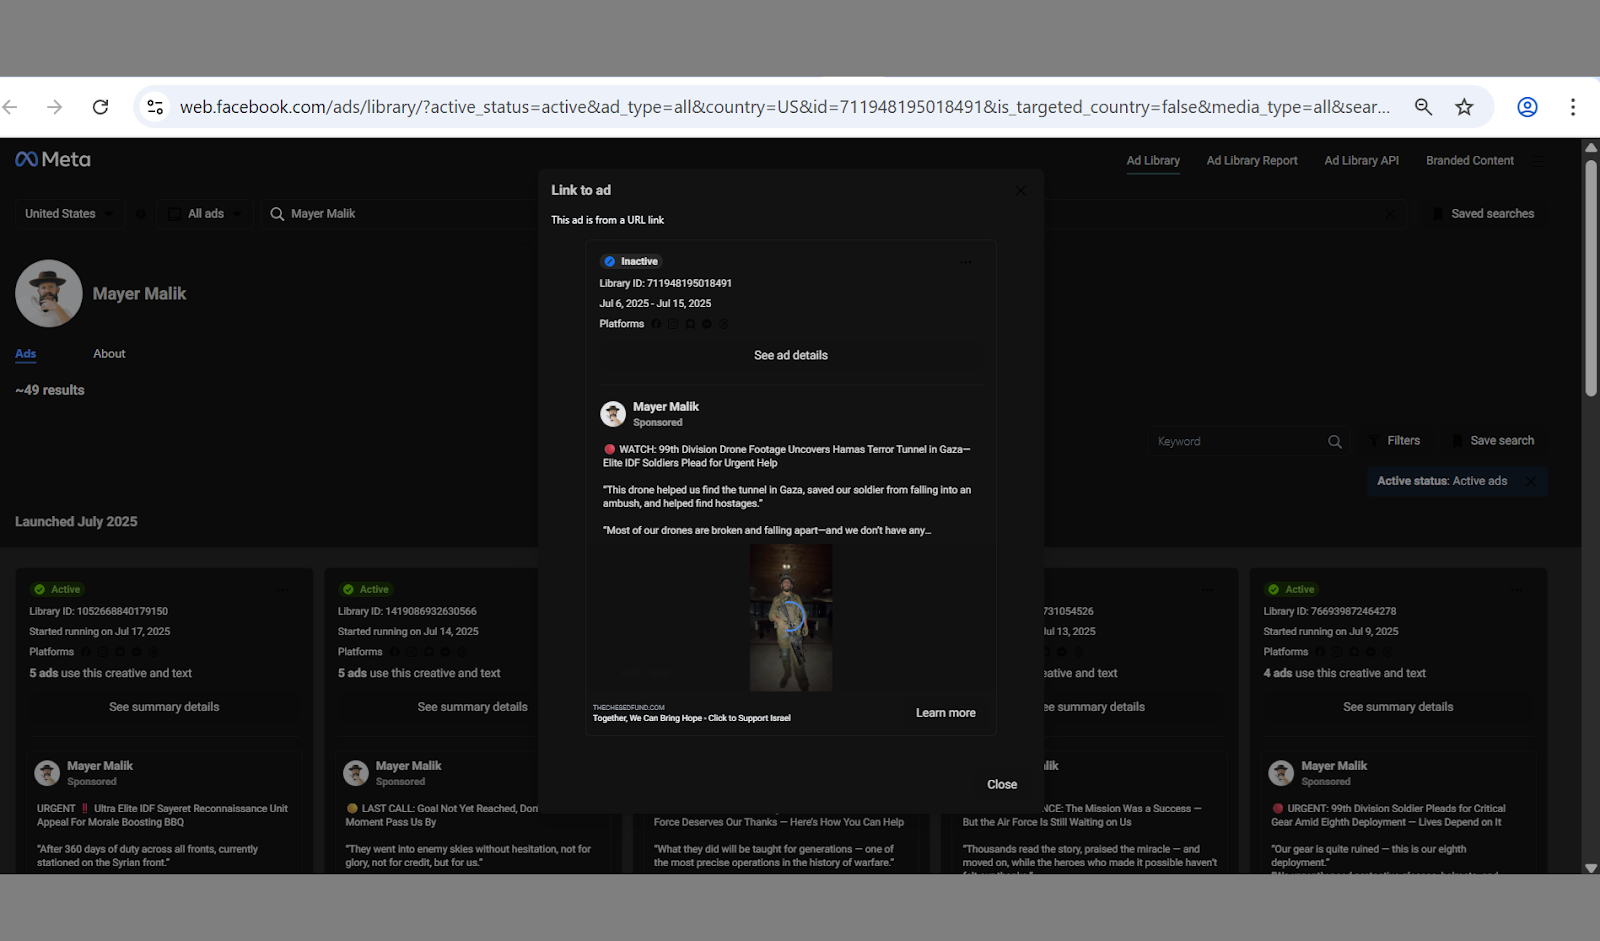This screenshot has height=941, width=1600.
Task: Open the three-dot menu on inactive ad
Action: pyautogui.click(x=966, y=262)
